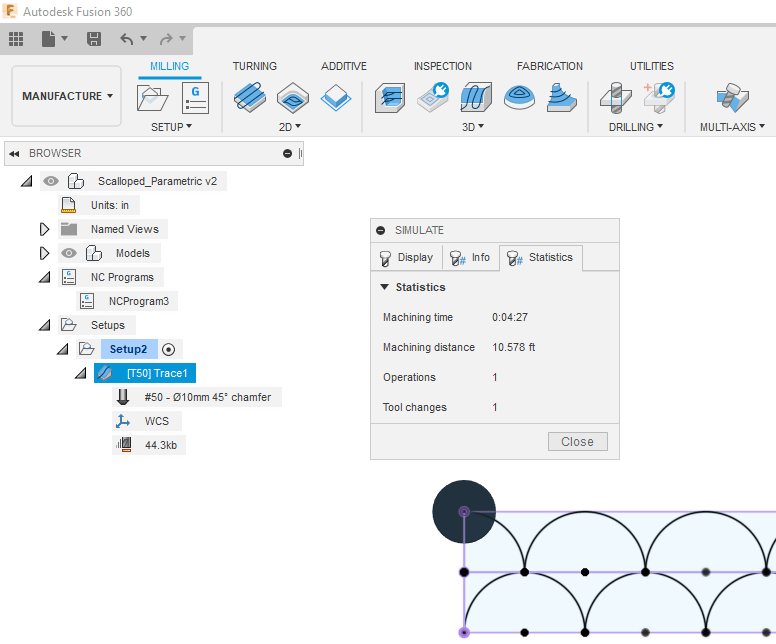Screen dimensions: 776x644
Task: Click the New Setup folder icon
Action: [154, 98]
